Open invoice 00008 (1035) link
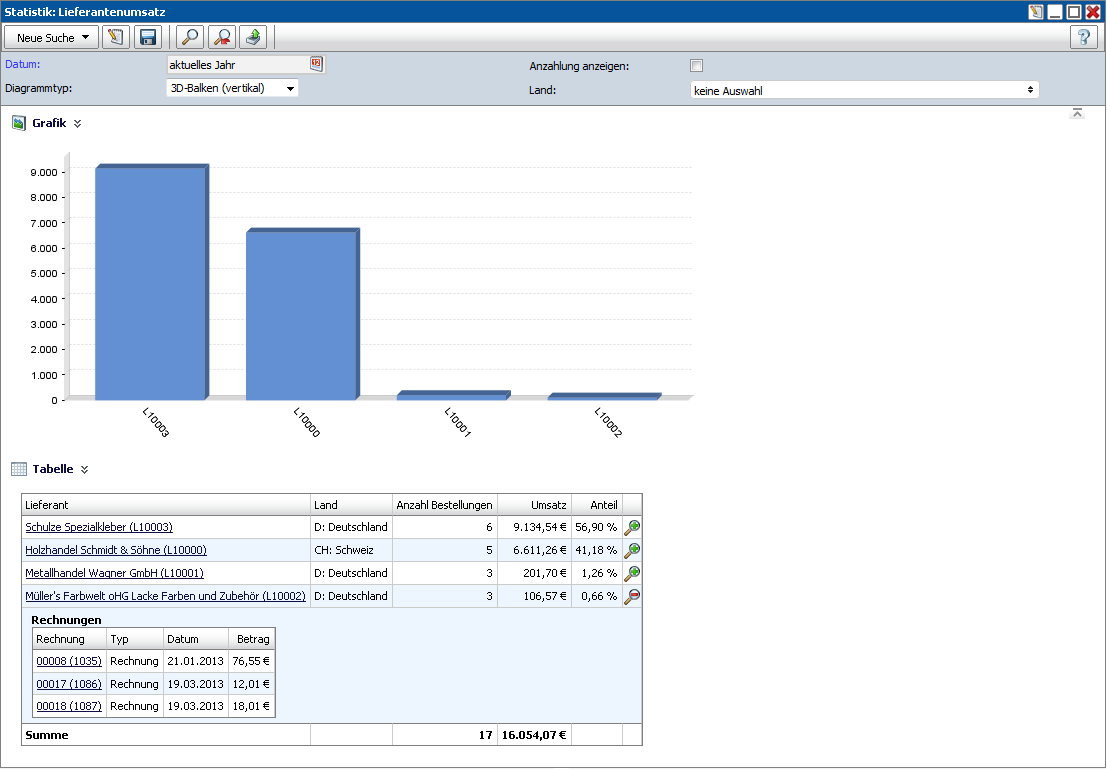The width and height of the screenshot is (1107, 769). (x=67, y=661)
